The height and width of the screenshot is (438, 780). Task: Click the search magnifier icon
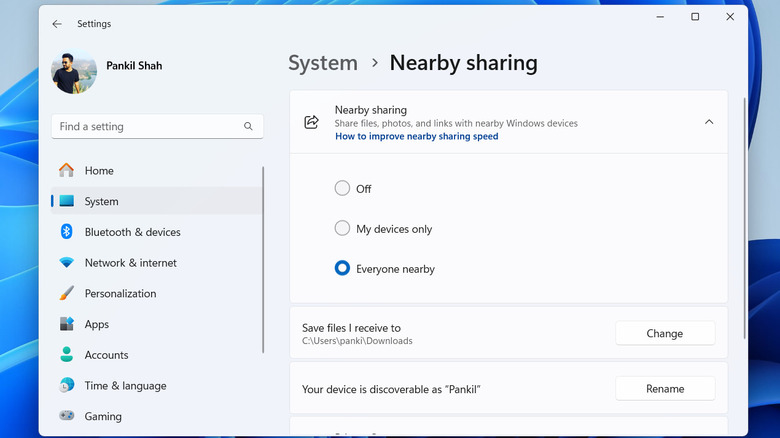click(248, 127)
